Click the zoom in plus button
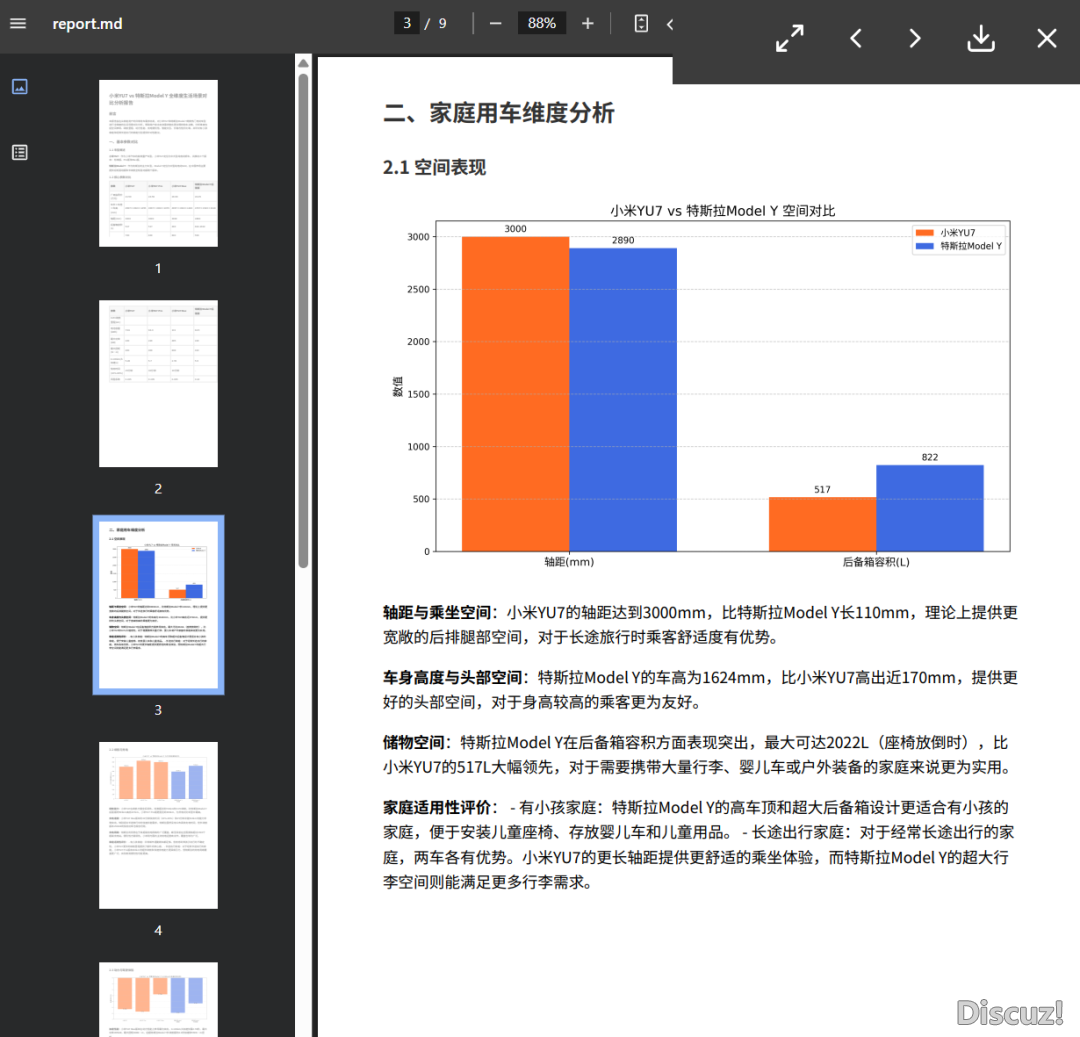This screenshot has width=1080, height=1037. 588,23
